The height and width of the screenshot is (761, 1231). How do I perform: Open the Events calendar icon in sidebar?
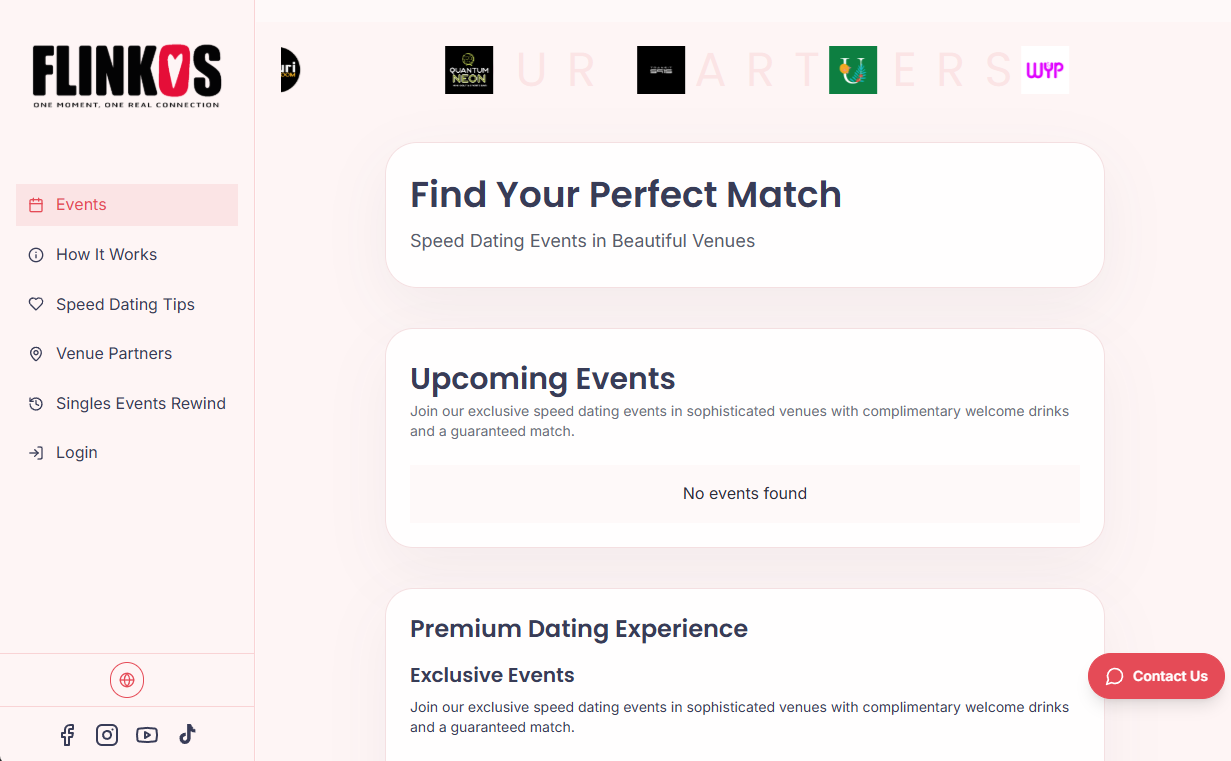click(35, 204)
